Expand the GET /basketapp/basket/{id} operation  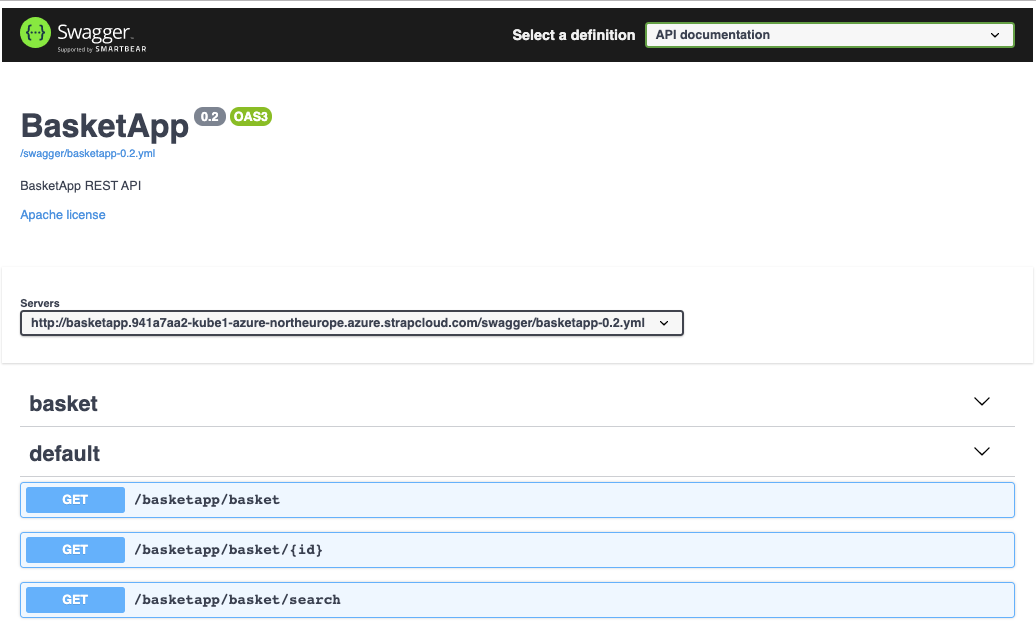click(75, 550)
